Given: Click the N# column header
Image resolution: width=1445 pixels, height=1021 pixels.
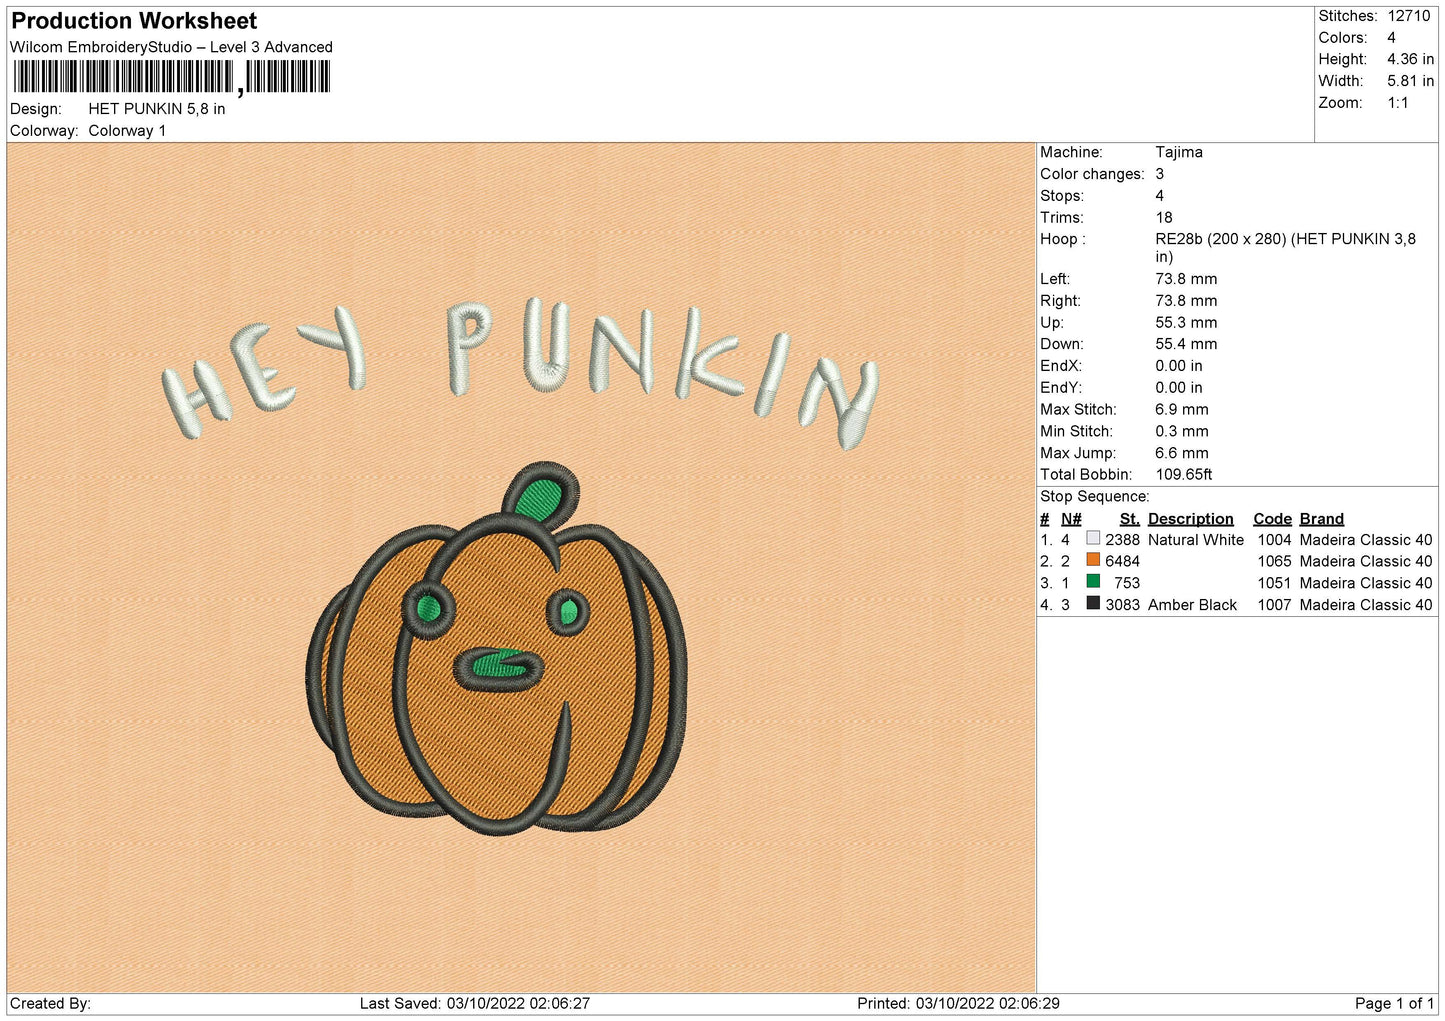Looking at the screenshot, I should pyautogui.click(x=1071, y=519).
